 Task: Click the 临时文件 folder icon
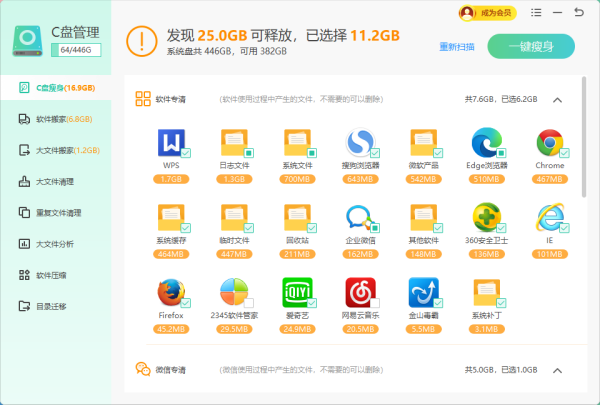coord(234,217)
